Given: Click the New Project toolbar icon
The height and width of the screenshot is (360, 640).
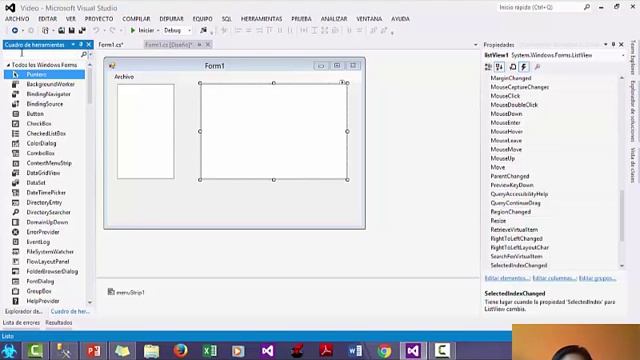Looking at the screenshot, I should click(45, 30).
